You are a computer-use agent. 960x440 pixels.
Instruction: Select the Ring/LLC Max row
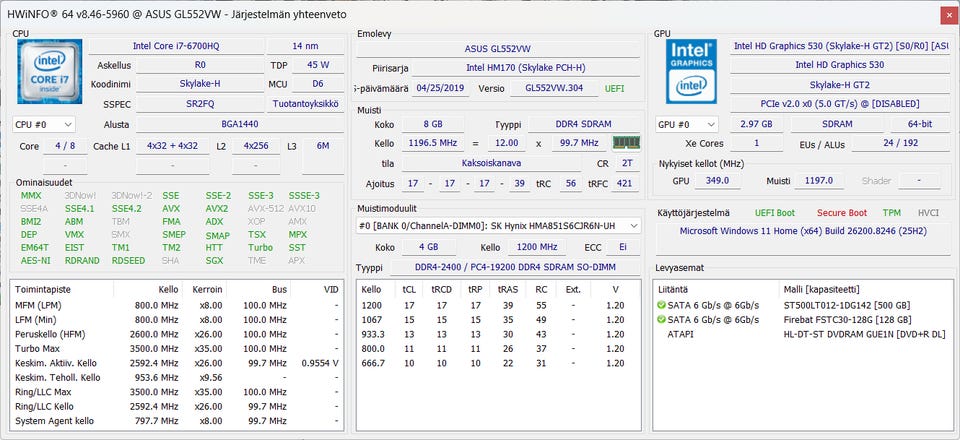tap(177, 392)
